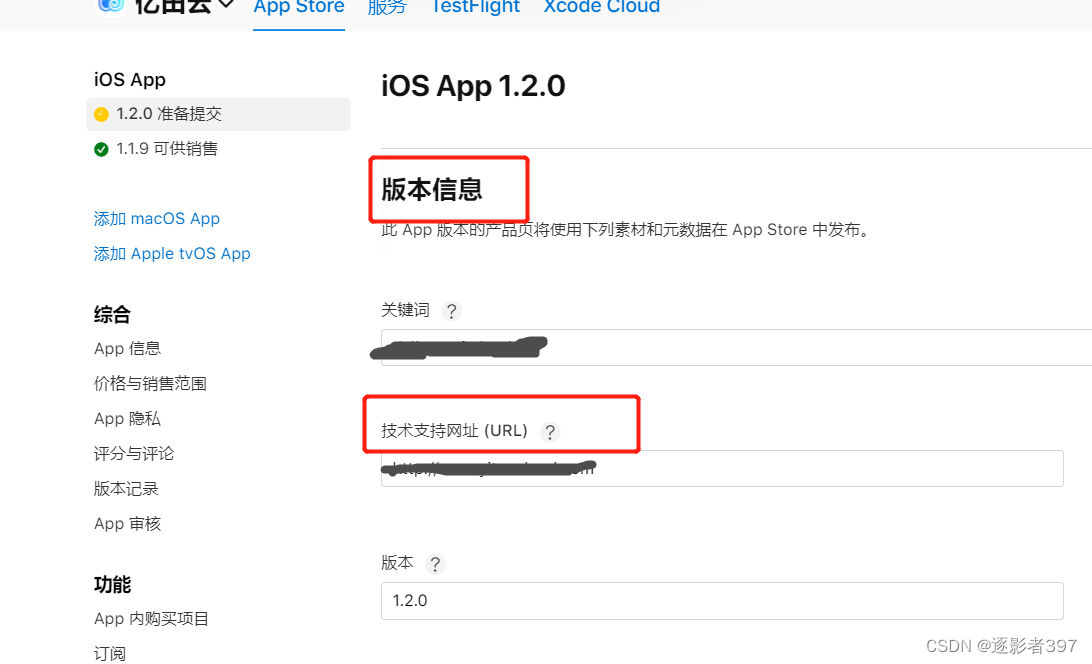This screenshot has height=664, width=1092.
Task: Click the 添加 macOS App link
Action: tap(157, 219)
